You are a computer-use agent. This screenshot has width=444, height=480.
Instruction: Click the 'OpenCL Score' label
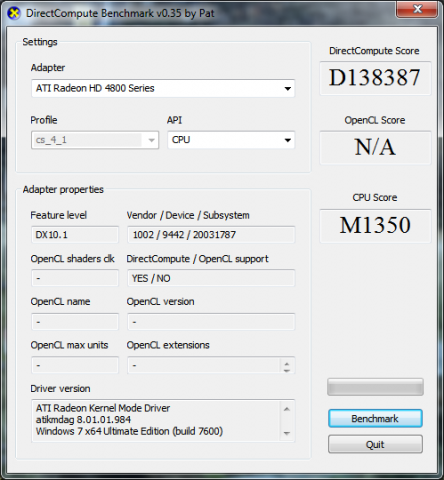pos(375,120)
